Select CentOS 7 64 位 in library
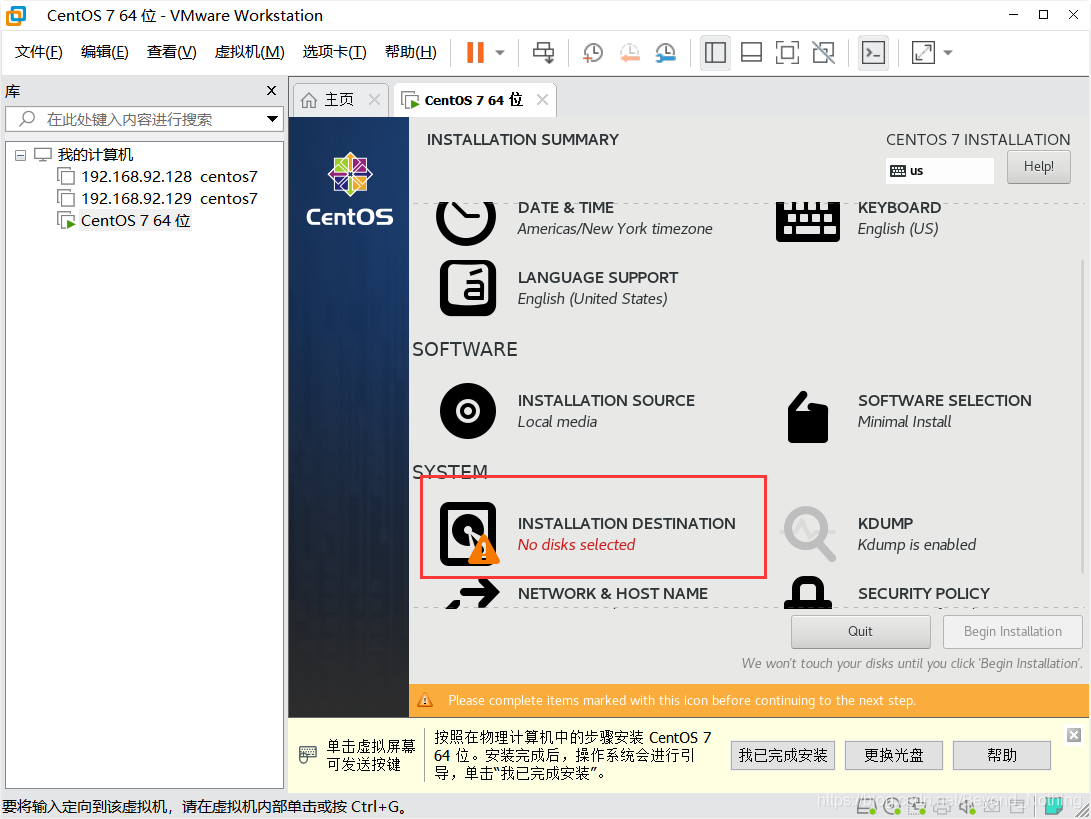1091x819 pixels. [x=135, y=221]
